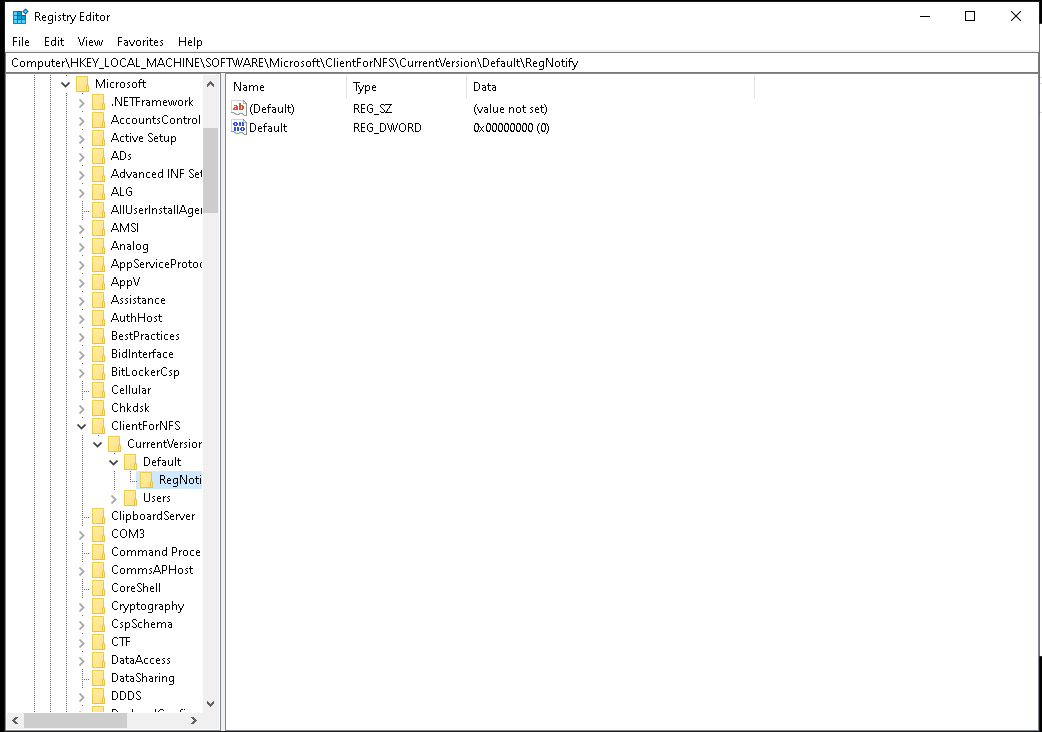The width and height of the screenshot is (1042, 732).
Task: Expand the .NETFramework key arrow
Action: [82, 102]
